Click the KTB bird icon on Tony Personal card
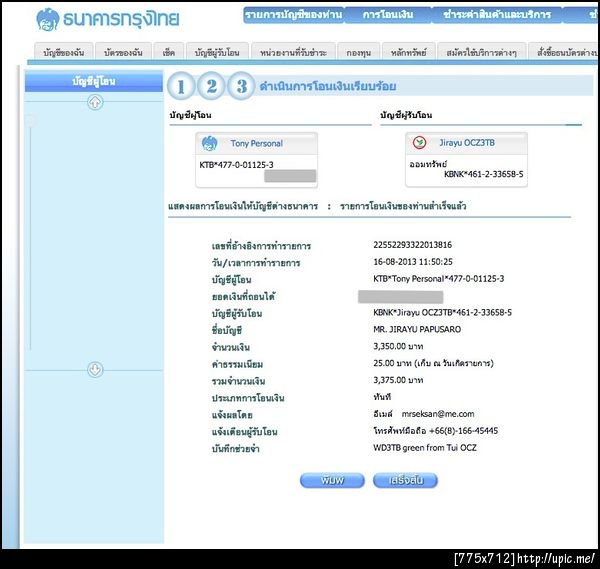 (210, 143)
